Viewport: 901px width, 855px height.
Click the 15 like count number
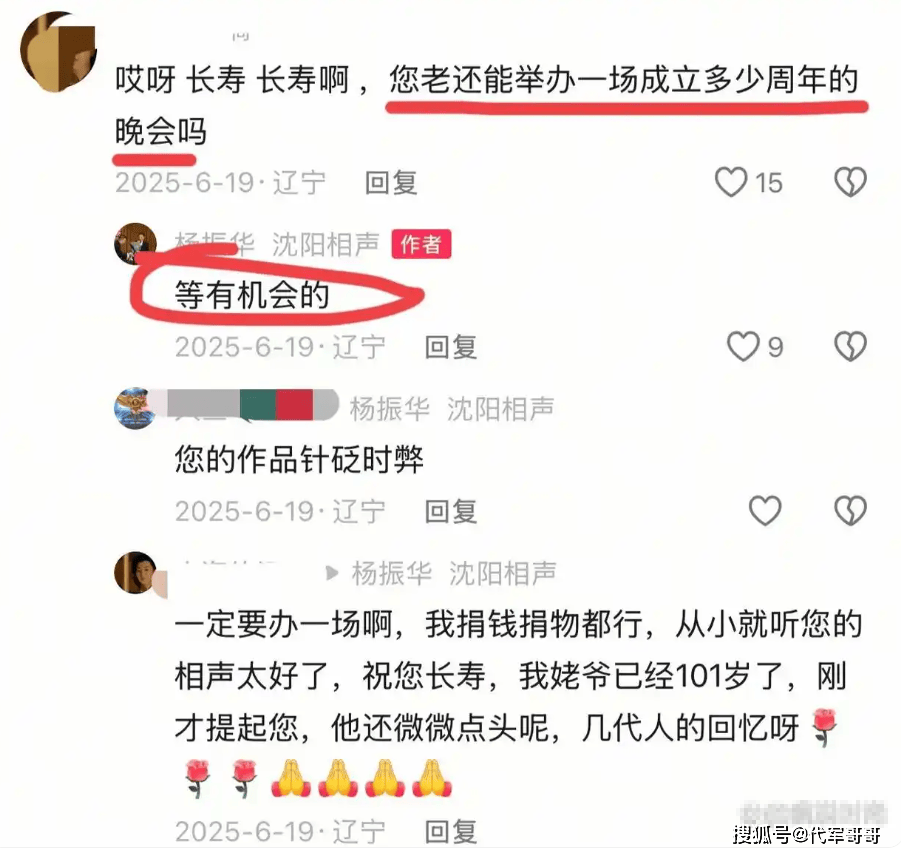[769, 183]
